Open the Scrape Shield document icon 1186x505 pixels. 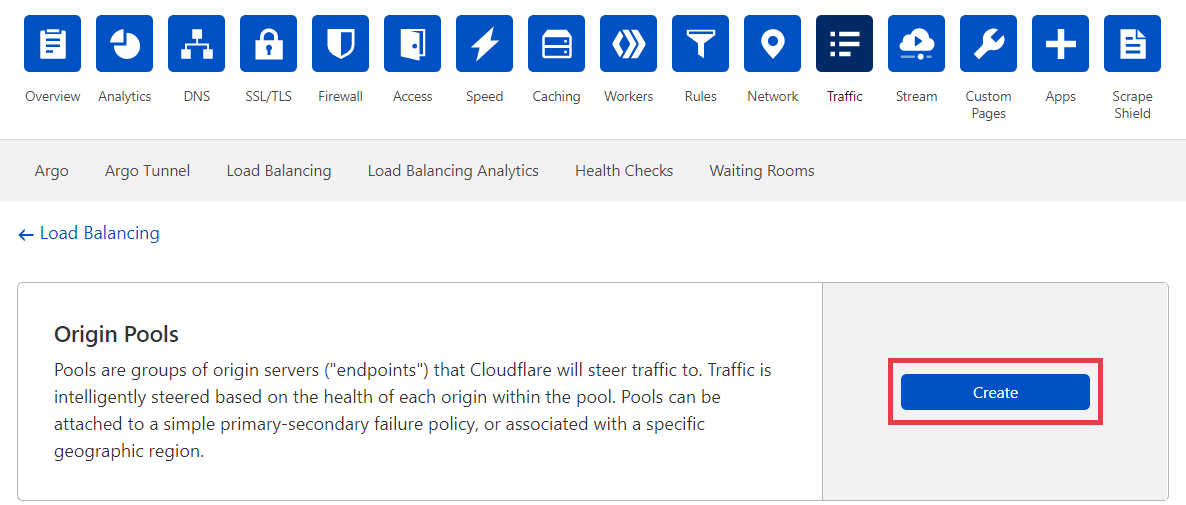pyautogui.click(x=1132, y=44)
